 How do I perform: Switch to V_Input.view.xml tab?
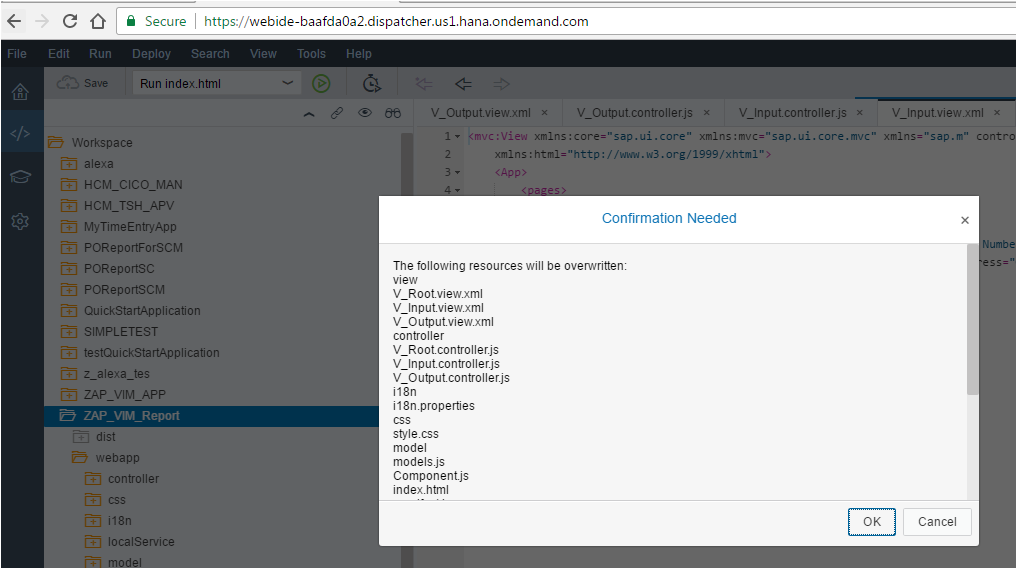pyautogui.click(x=938, y=113)
